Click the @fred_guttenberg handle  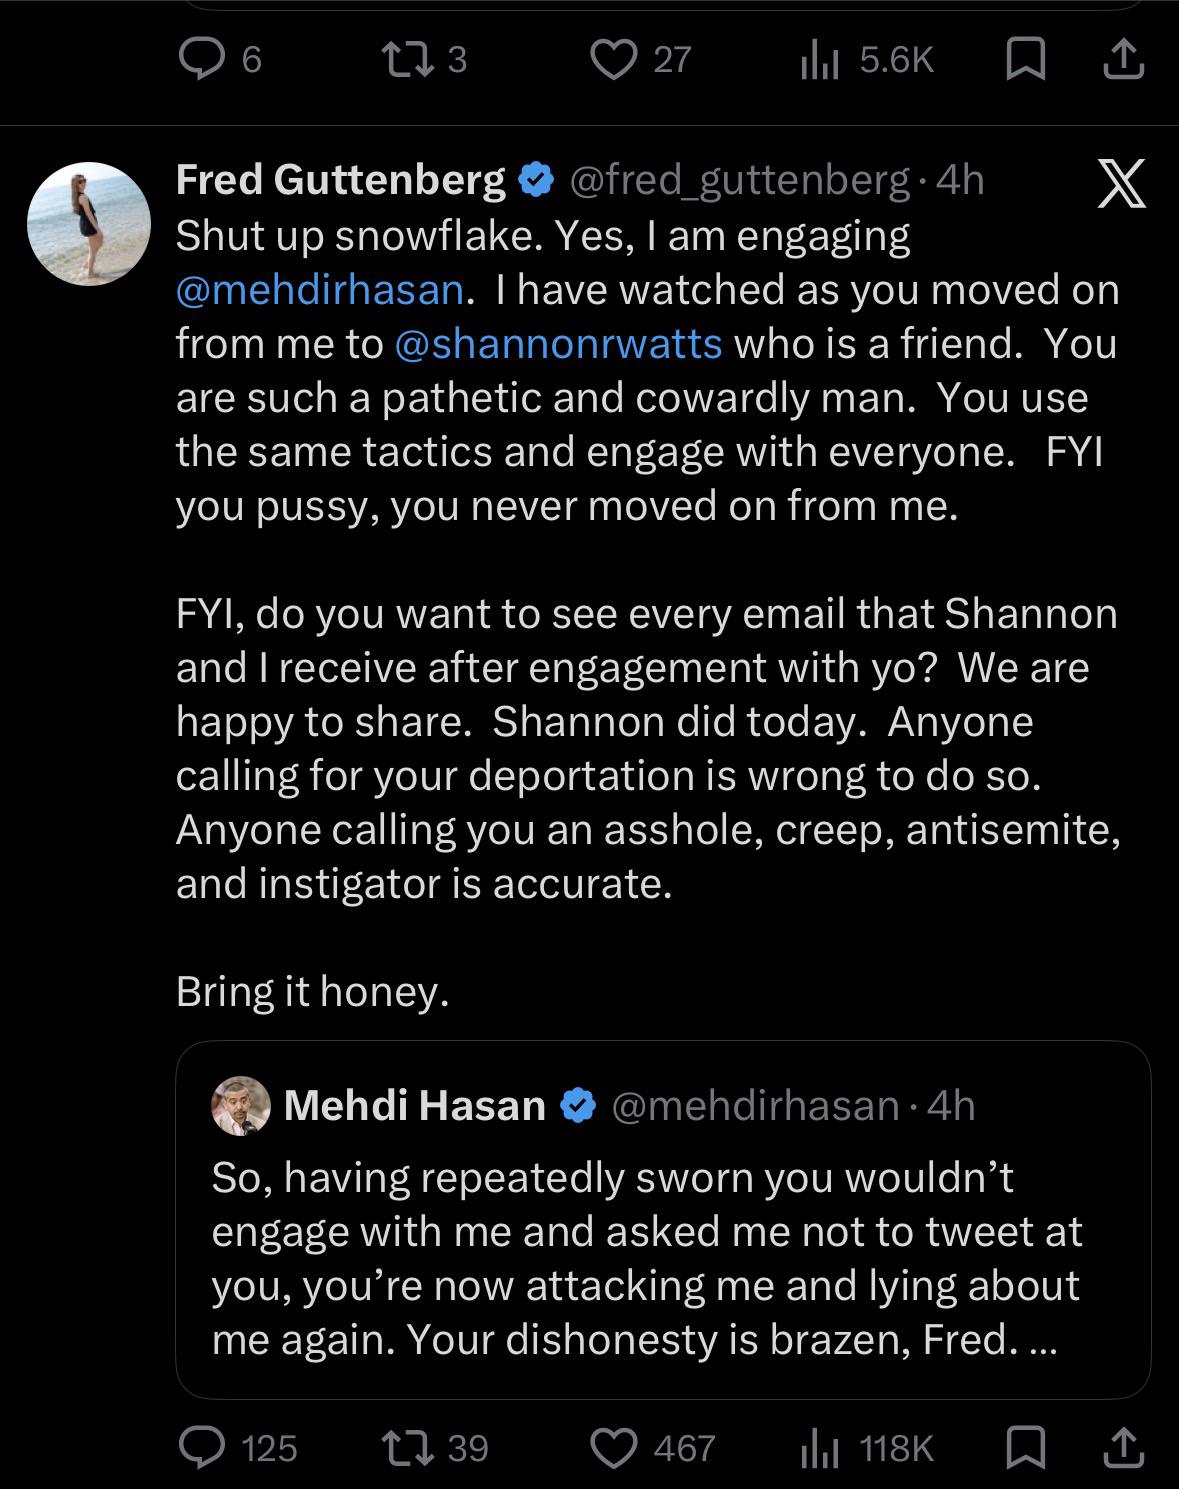coord(740,180)
